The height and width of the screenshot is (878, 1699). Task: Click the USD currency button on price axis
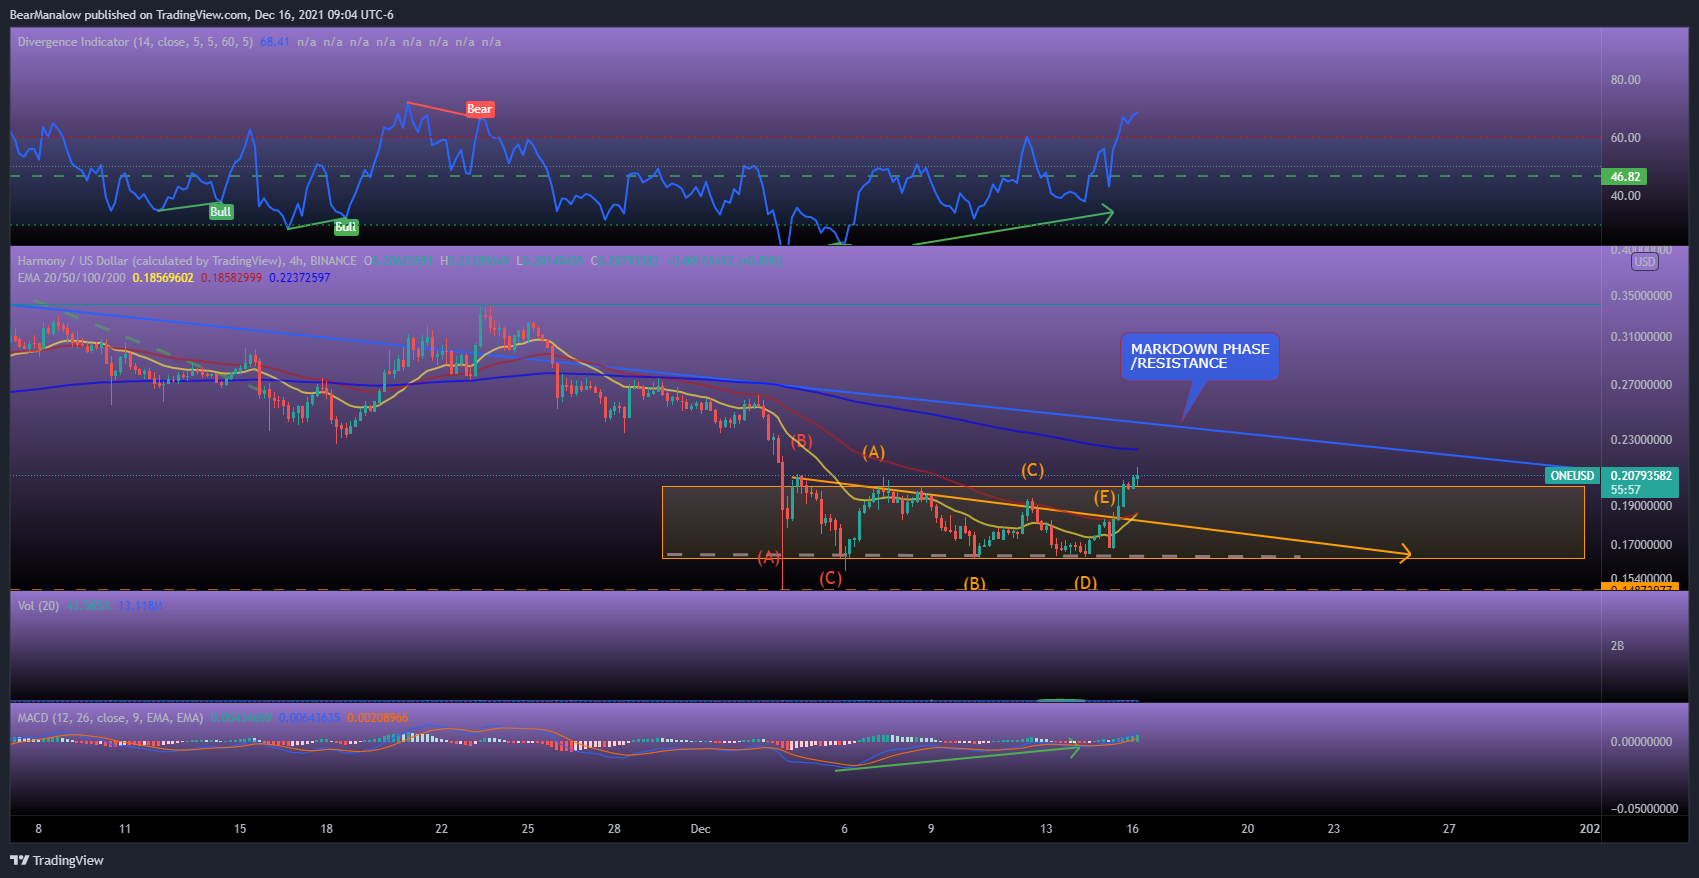tap(1644, 262)
